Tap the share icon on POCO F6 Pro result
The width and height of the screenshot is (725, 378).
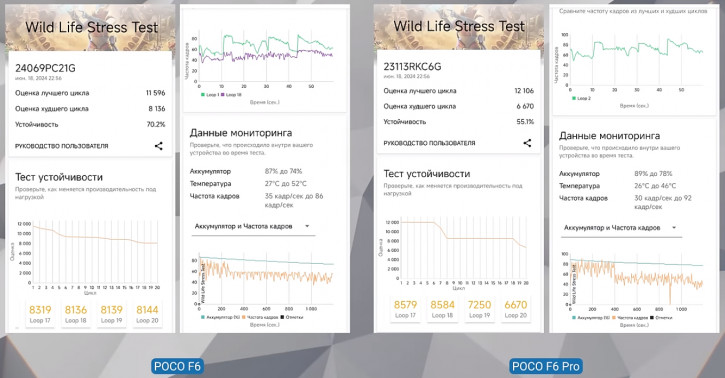click(x=527, y=143)
